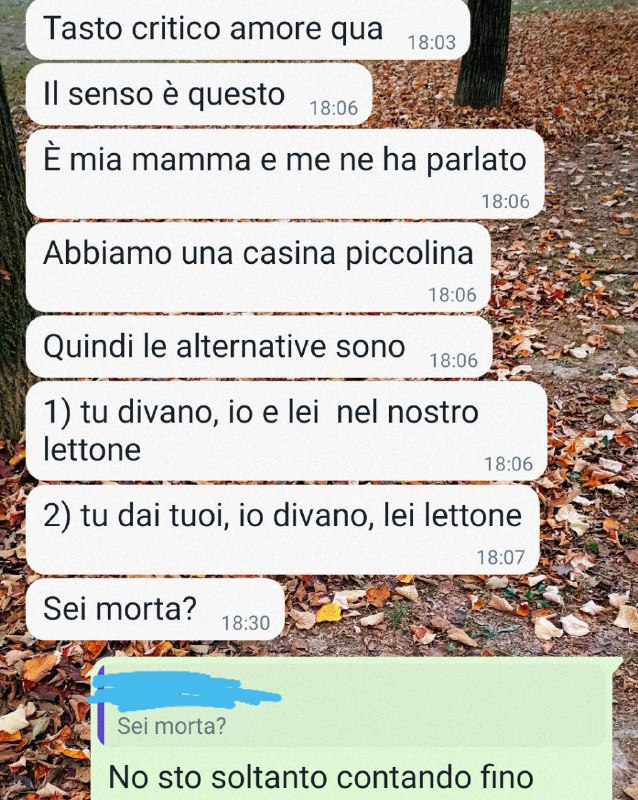Tap the 'Il senso è questo' message bubble
The image size is (638, 800).
[x=199, y=94]
